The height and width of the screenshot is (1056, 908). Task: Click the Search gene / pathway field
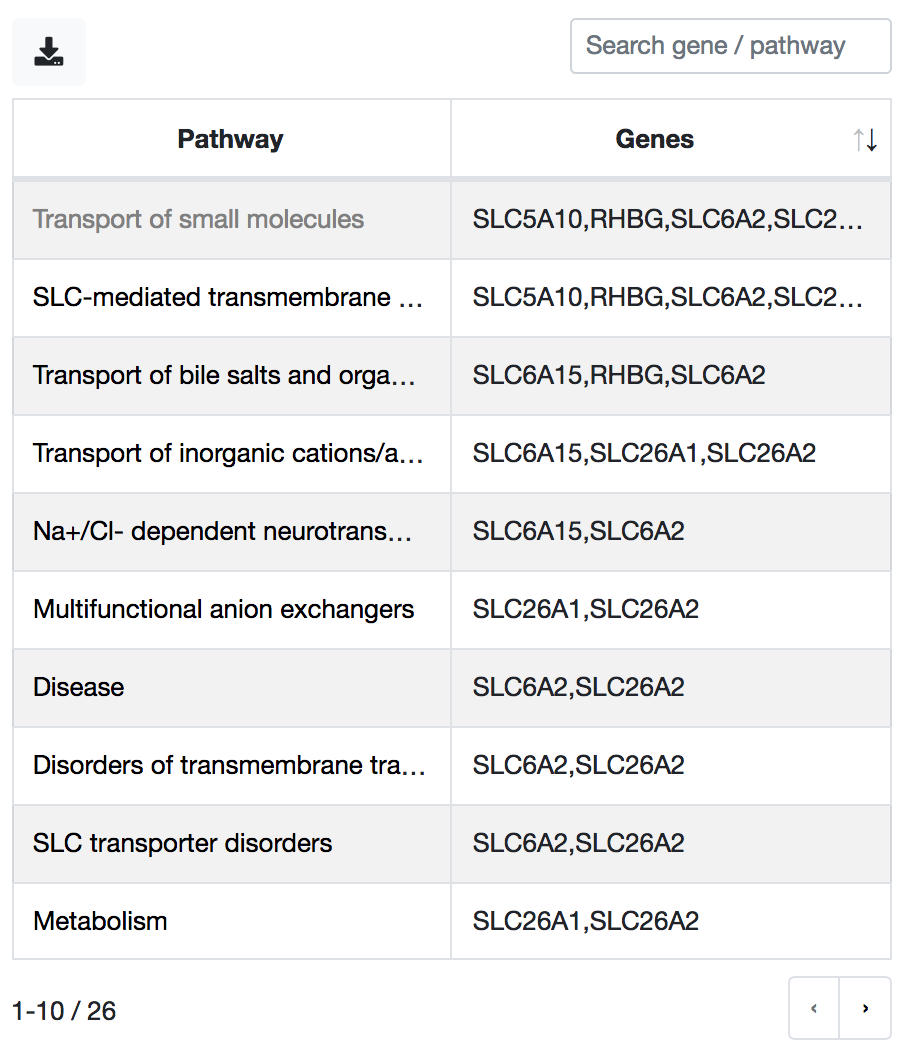730,46
